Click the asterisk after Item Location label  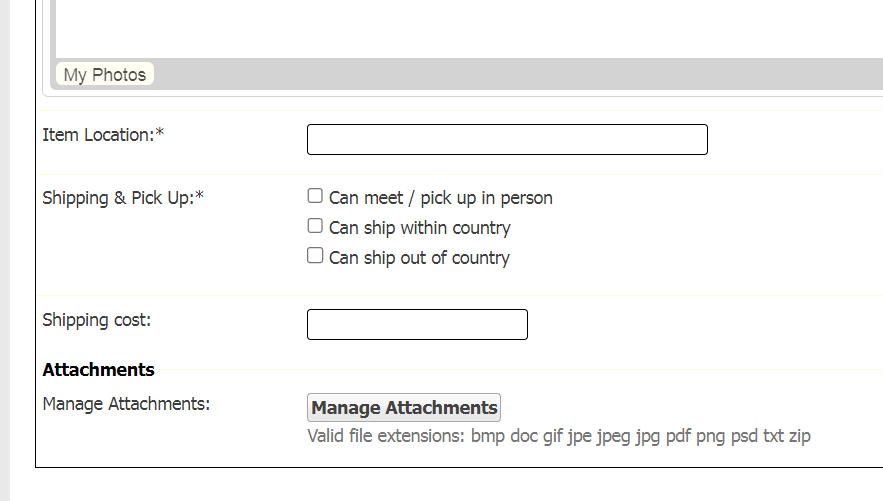(159, 134)
